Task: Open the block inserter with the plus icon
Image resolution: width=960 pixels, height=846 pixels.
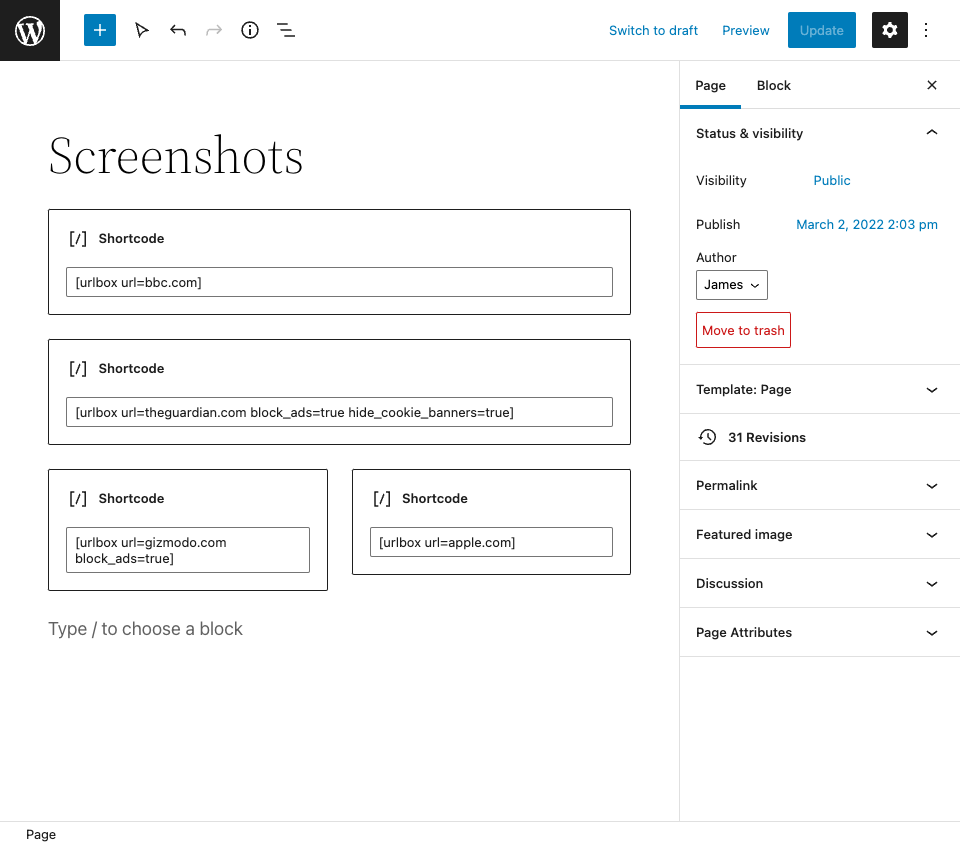Action: click(99, 30)
